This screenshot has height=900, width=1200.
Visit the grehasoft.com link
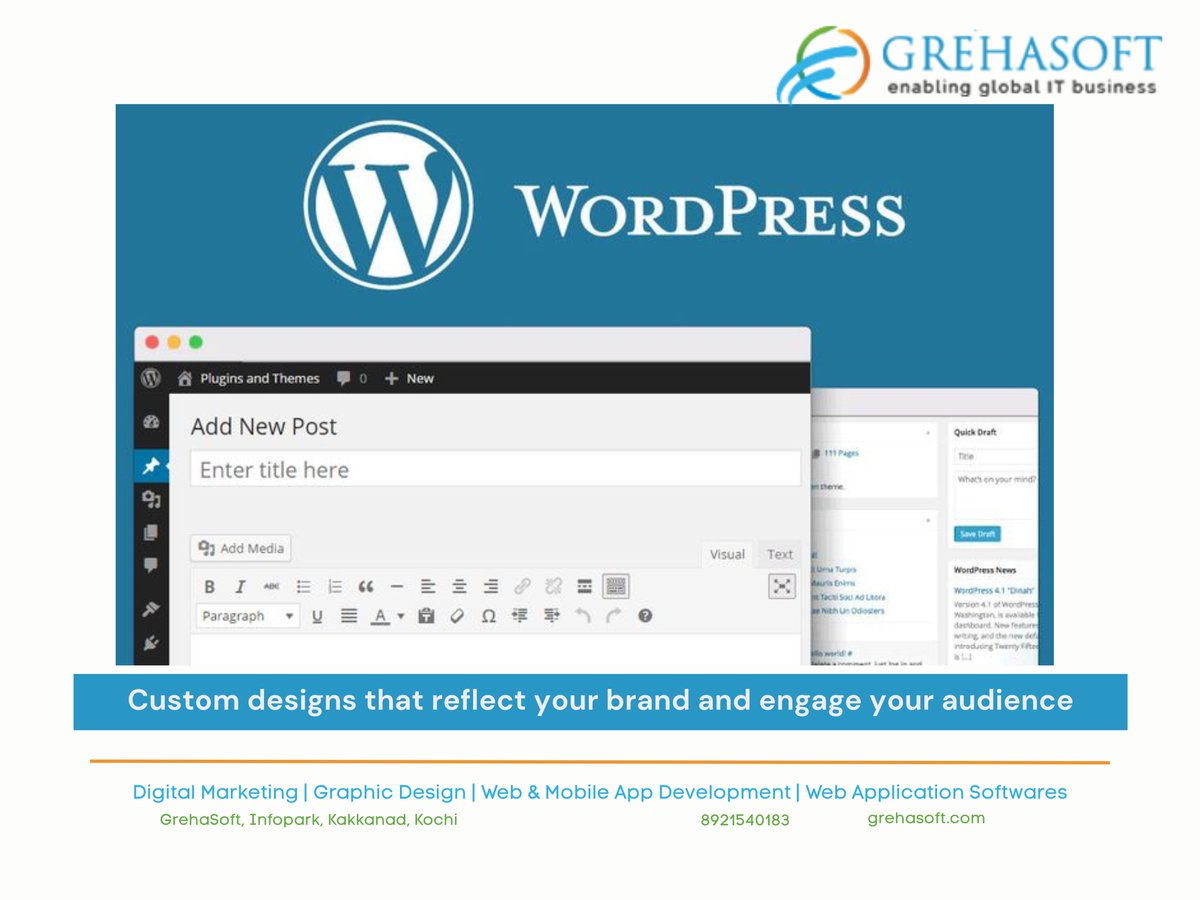coord(925,818)
